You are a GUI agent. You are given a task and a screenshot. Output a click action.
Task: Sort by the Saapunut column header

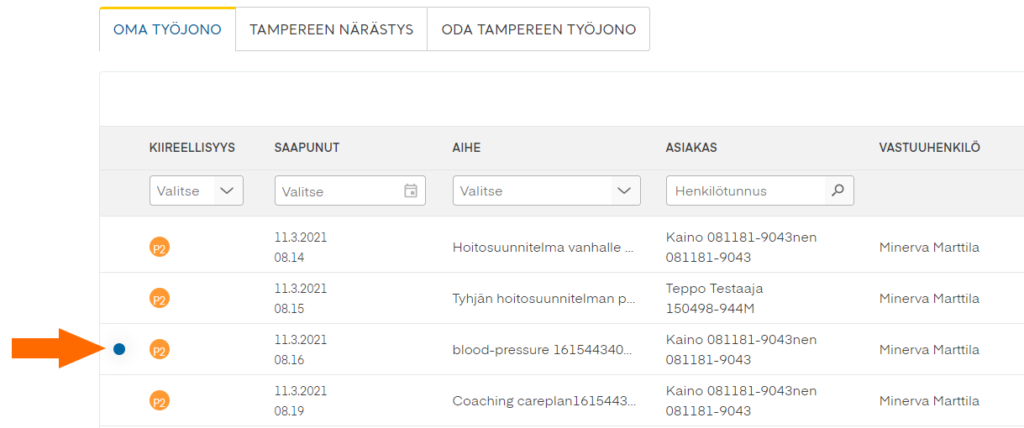tap(307, 148)
